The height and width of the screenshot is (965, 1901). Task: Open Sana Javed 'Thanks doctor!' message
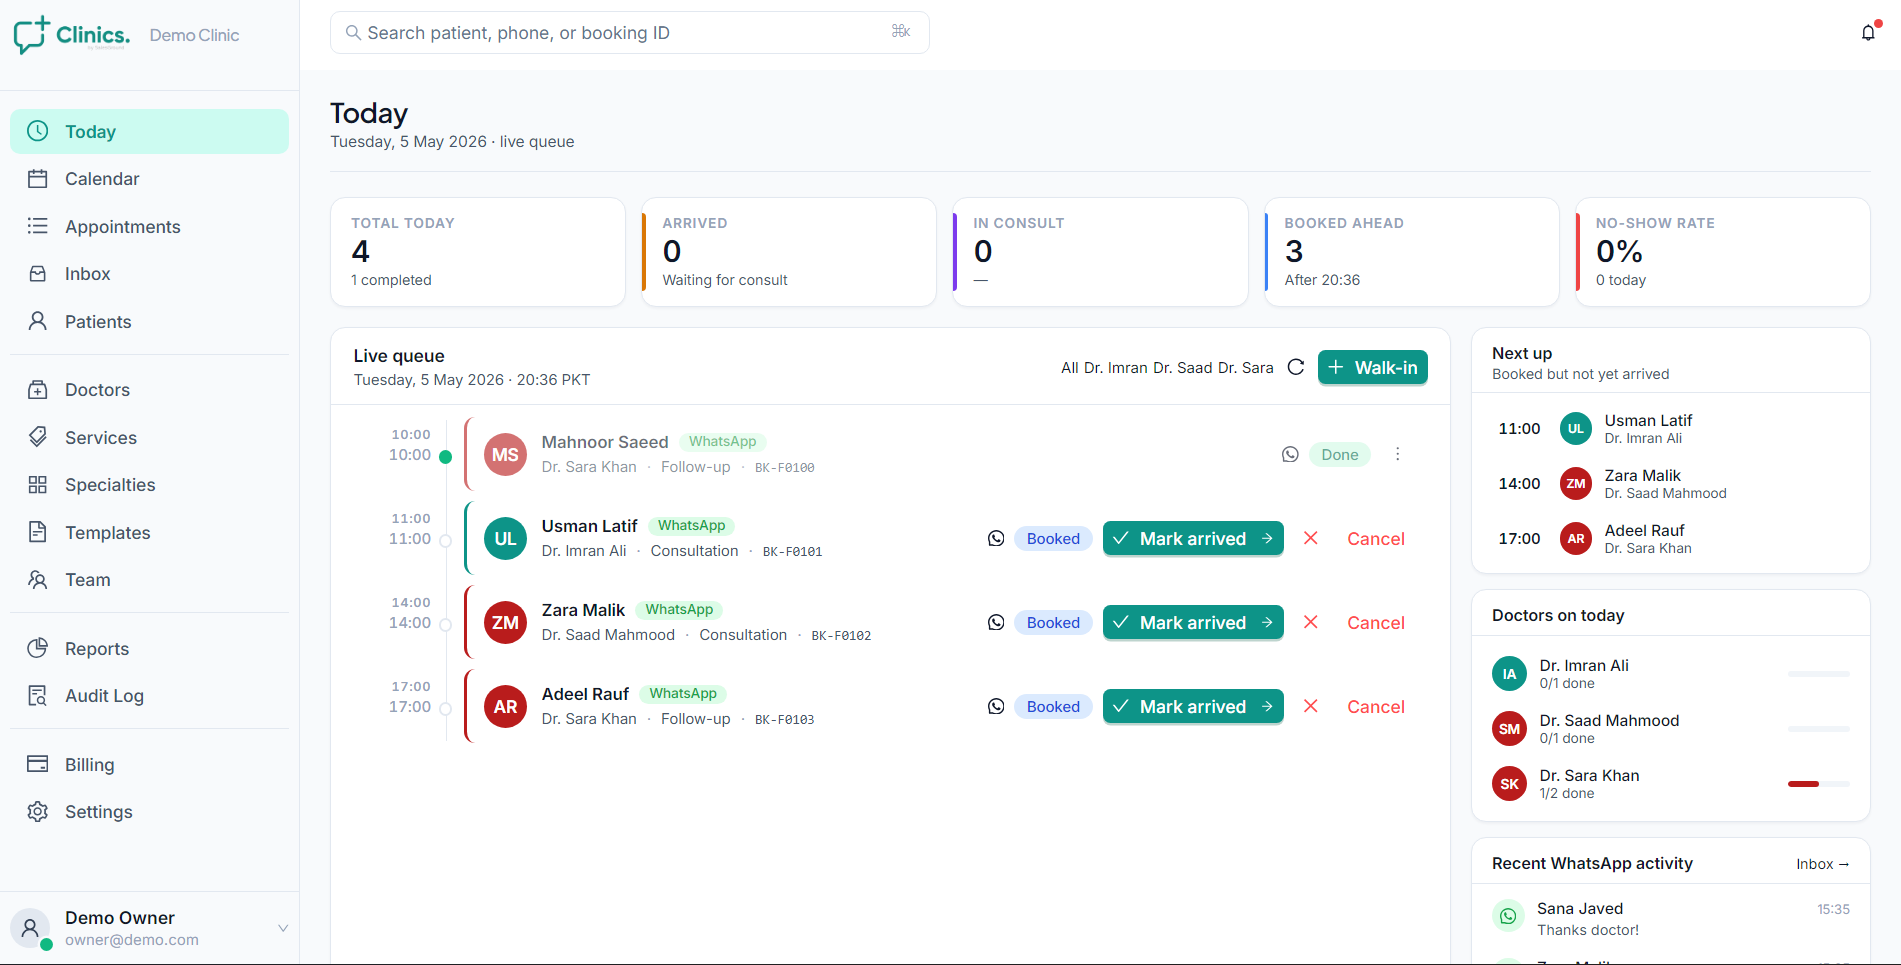coord(1671,918)
